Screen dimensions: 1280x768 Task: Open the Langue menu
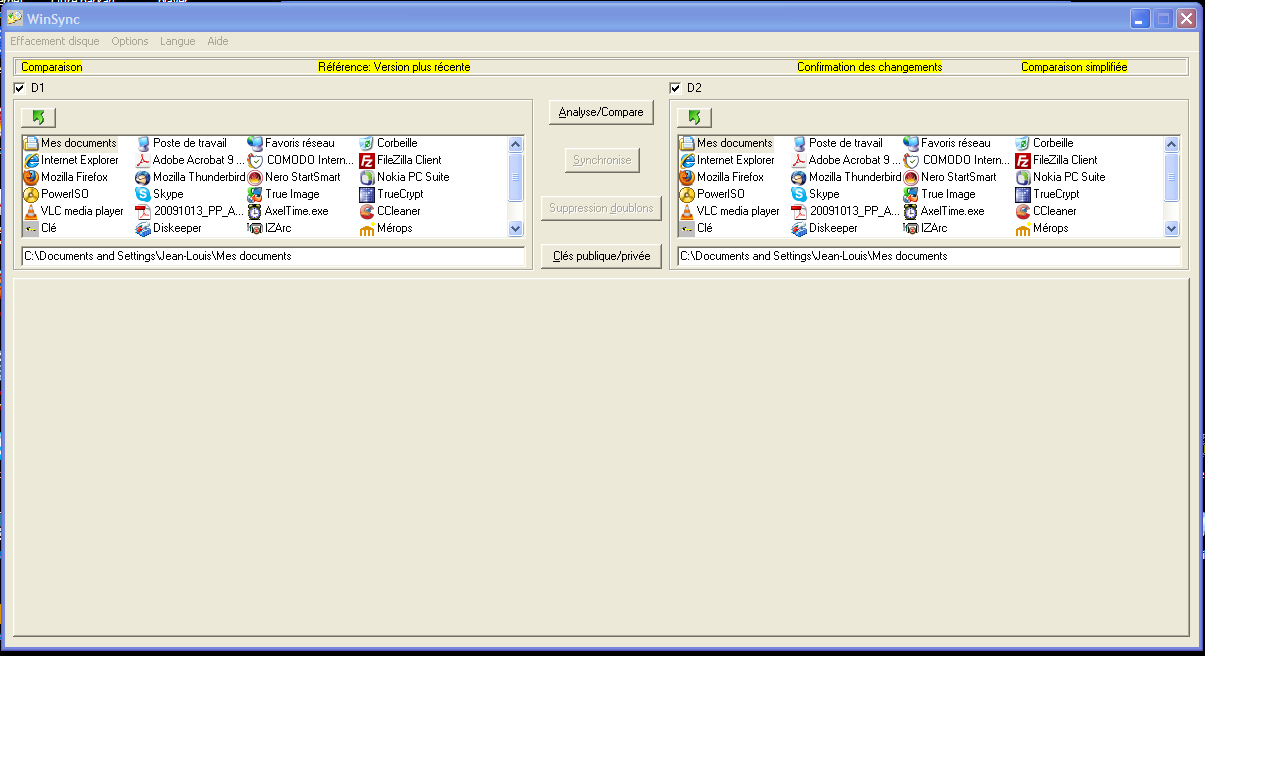click(x=177, y=41)
